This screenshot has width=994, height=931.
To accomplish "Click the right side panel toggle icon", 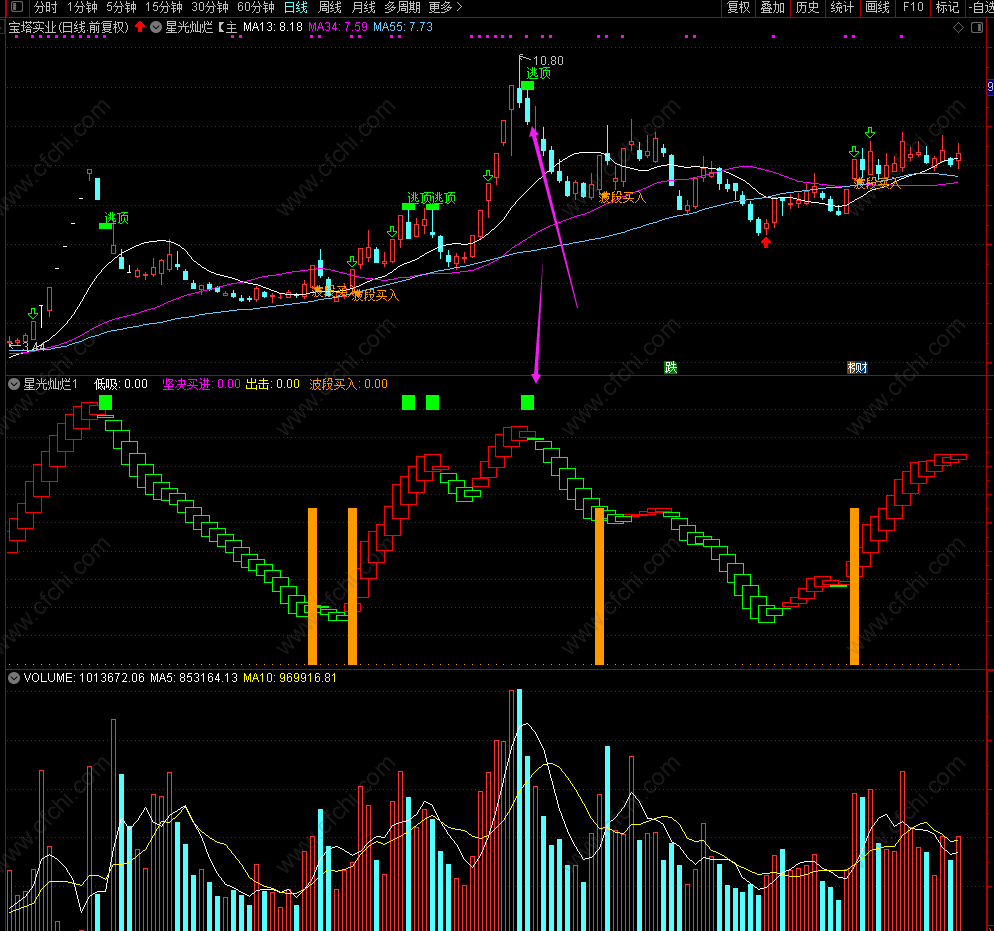I will (x=977, y=27).
